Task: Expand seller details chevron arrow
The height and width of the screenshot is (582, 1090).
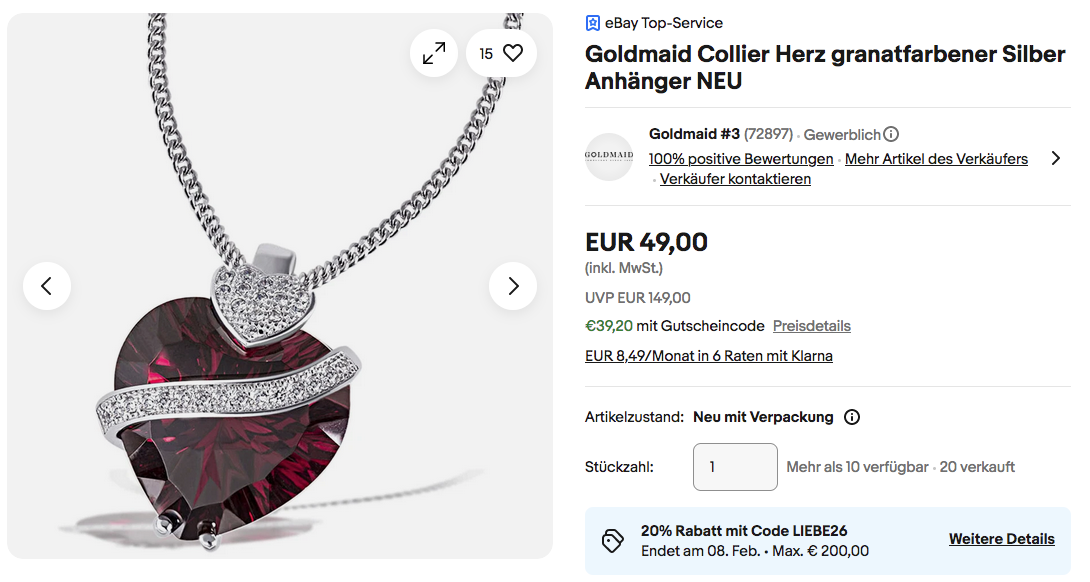Action: click(1056, 158)
